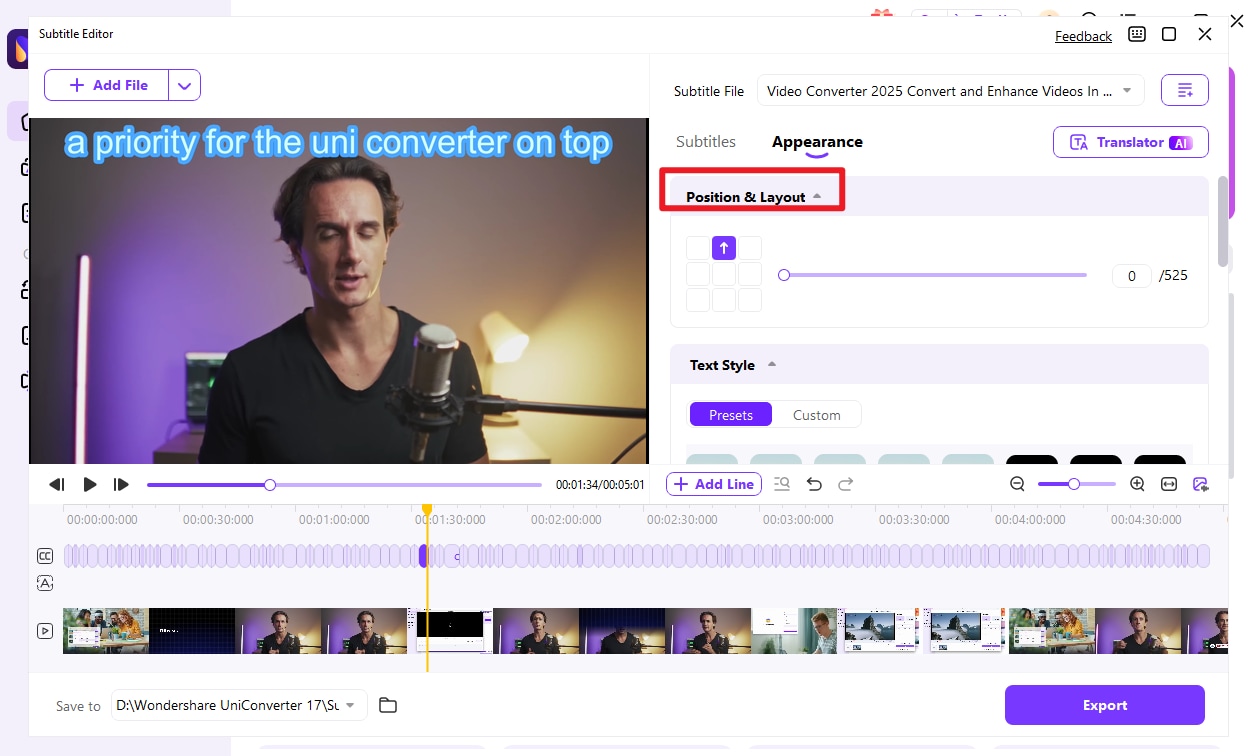Image resolution: width=1253 pixels, height=756 pixels.
Task: Expand the Add File dropdown arrow
Action: pos(184,85)
